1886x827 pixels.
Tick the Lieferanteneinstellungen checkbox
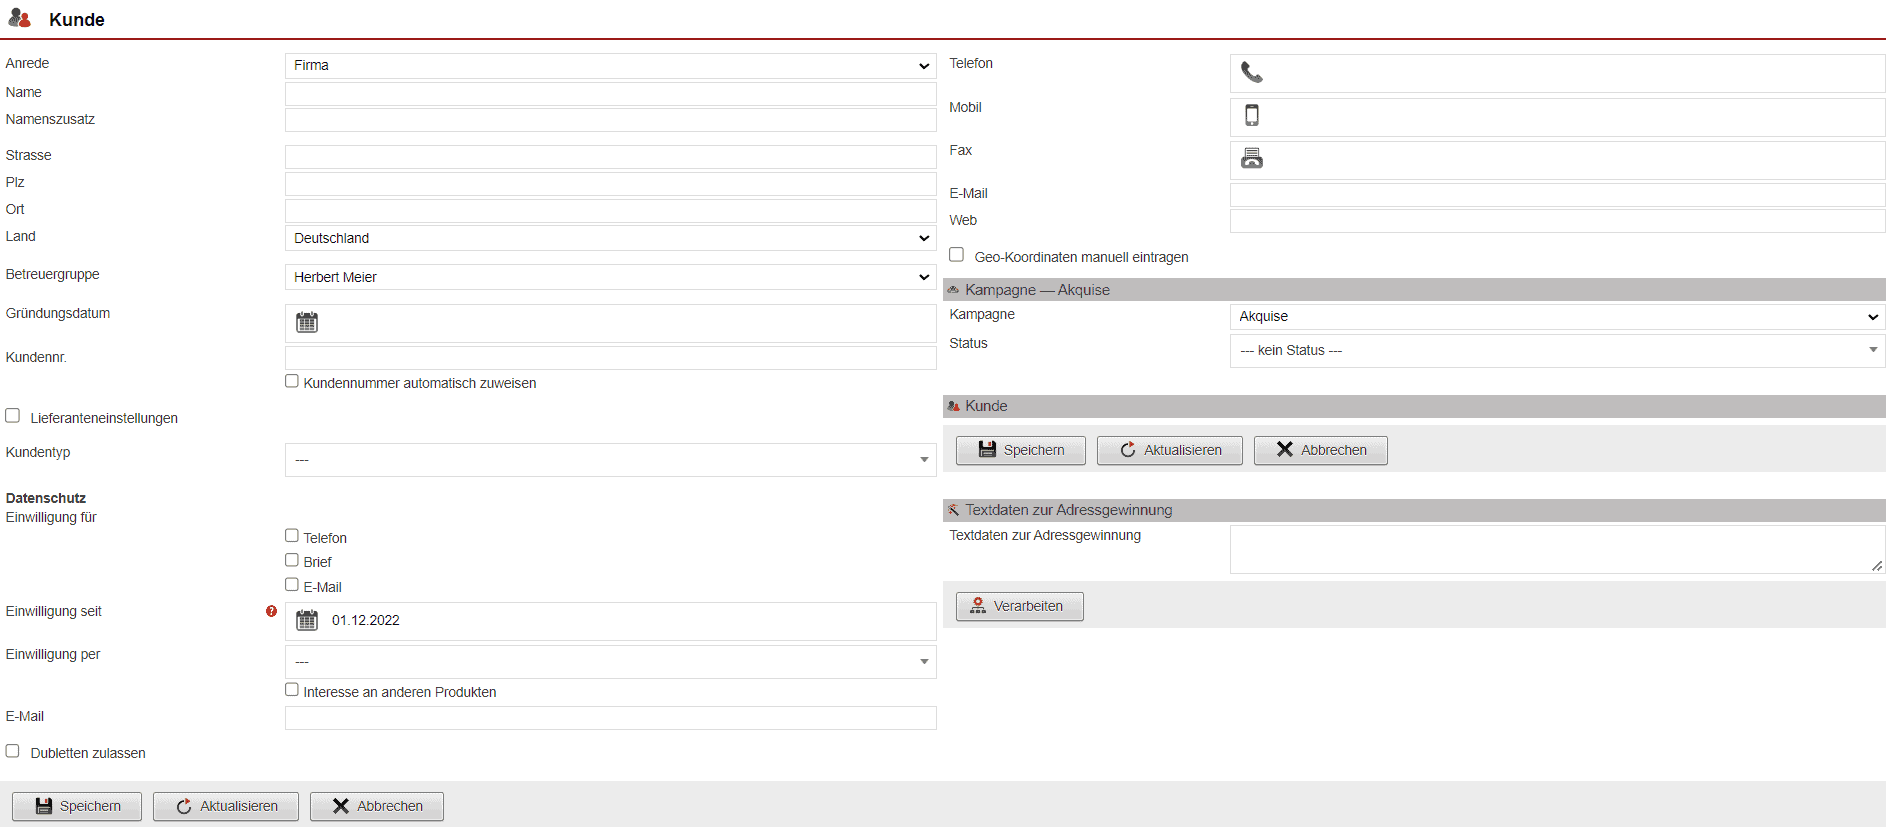13,416
